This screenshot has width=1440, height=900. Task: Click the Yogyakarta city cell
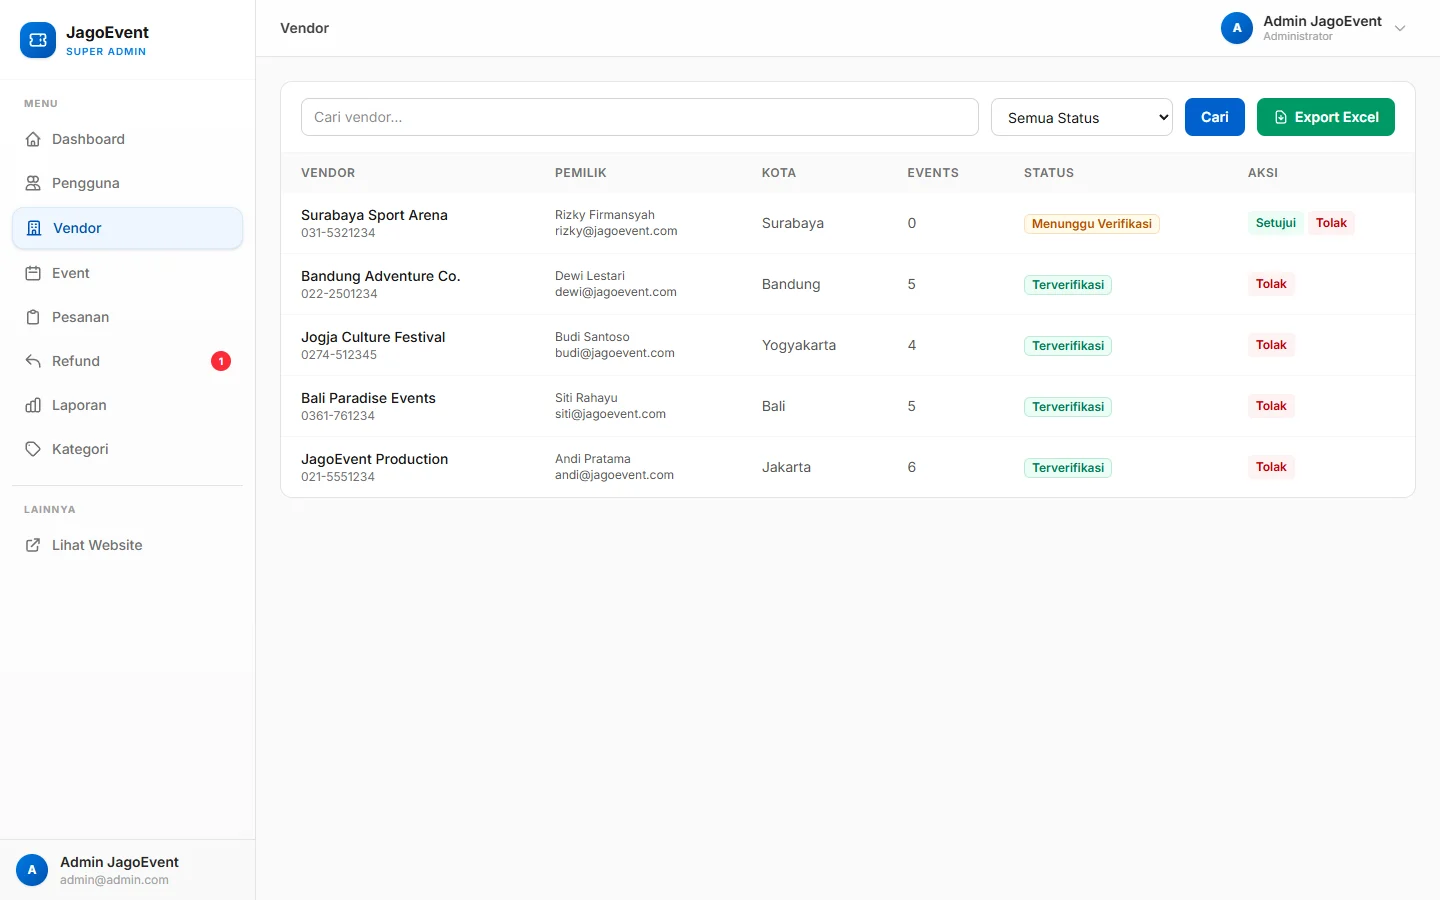tap(799, 345)
